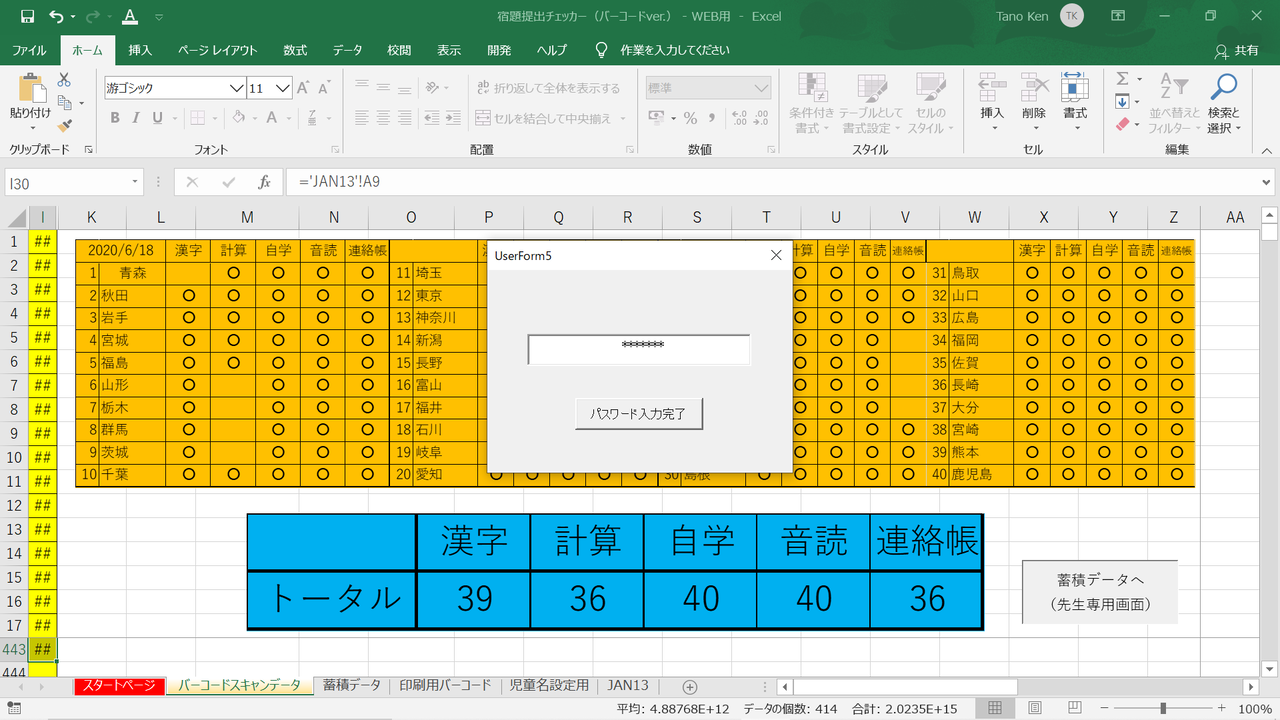The height and width of the screenshot is (720, 1280).
Task: Click the percent style icon
Action: (x=690, y=118)
